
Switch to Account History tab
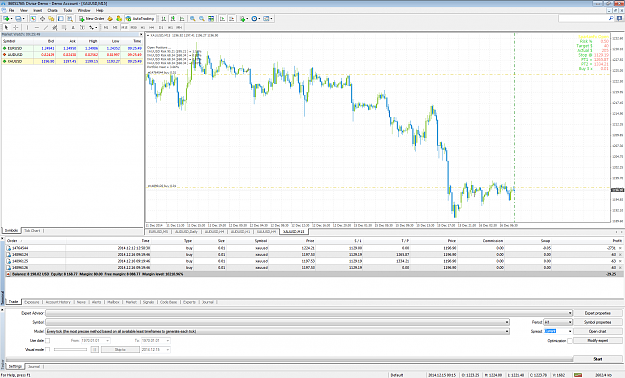click(58, 302)
